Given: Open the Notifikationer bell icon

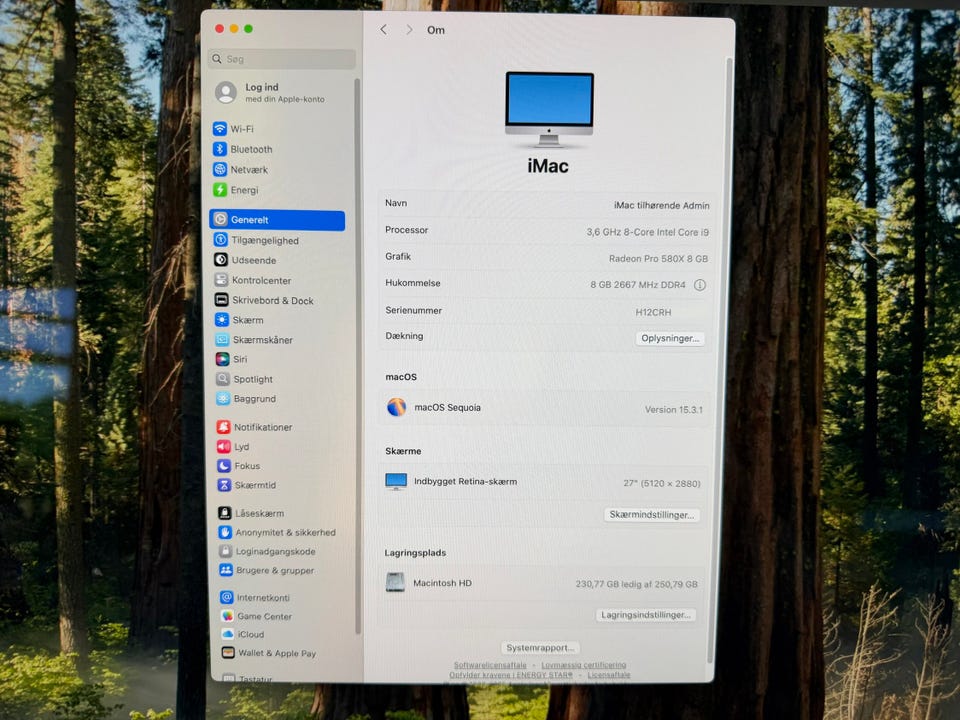Looking at the screenshot, I should [223, 427].
